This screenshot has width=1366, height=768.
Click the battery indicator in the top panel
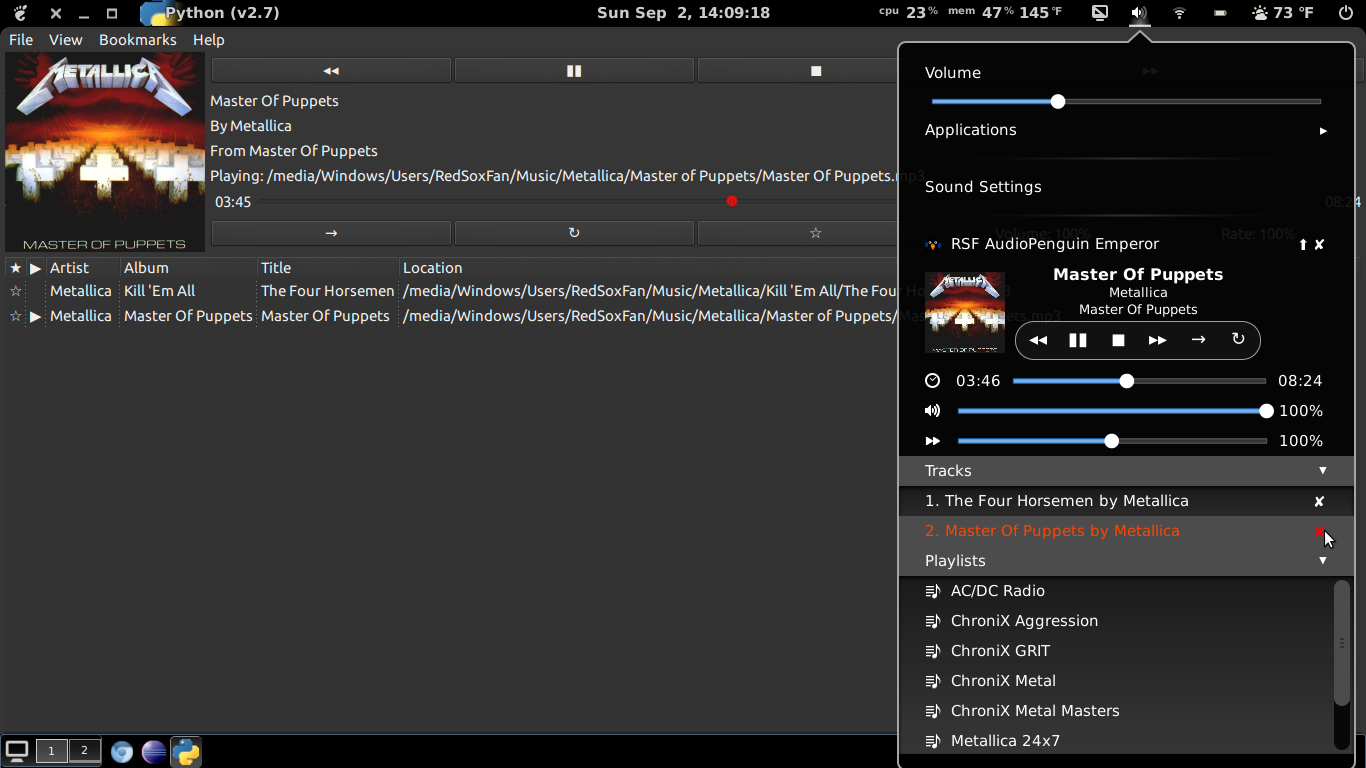1220,13
